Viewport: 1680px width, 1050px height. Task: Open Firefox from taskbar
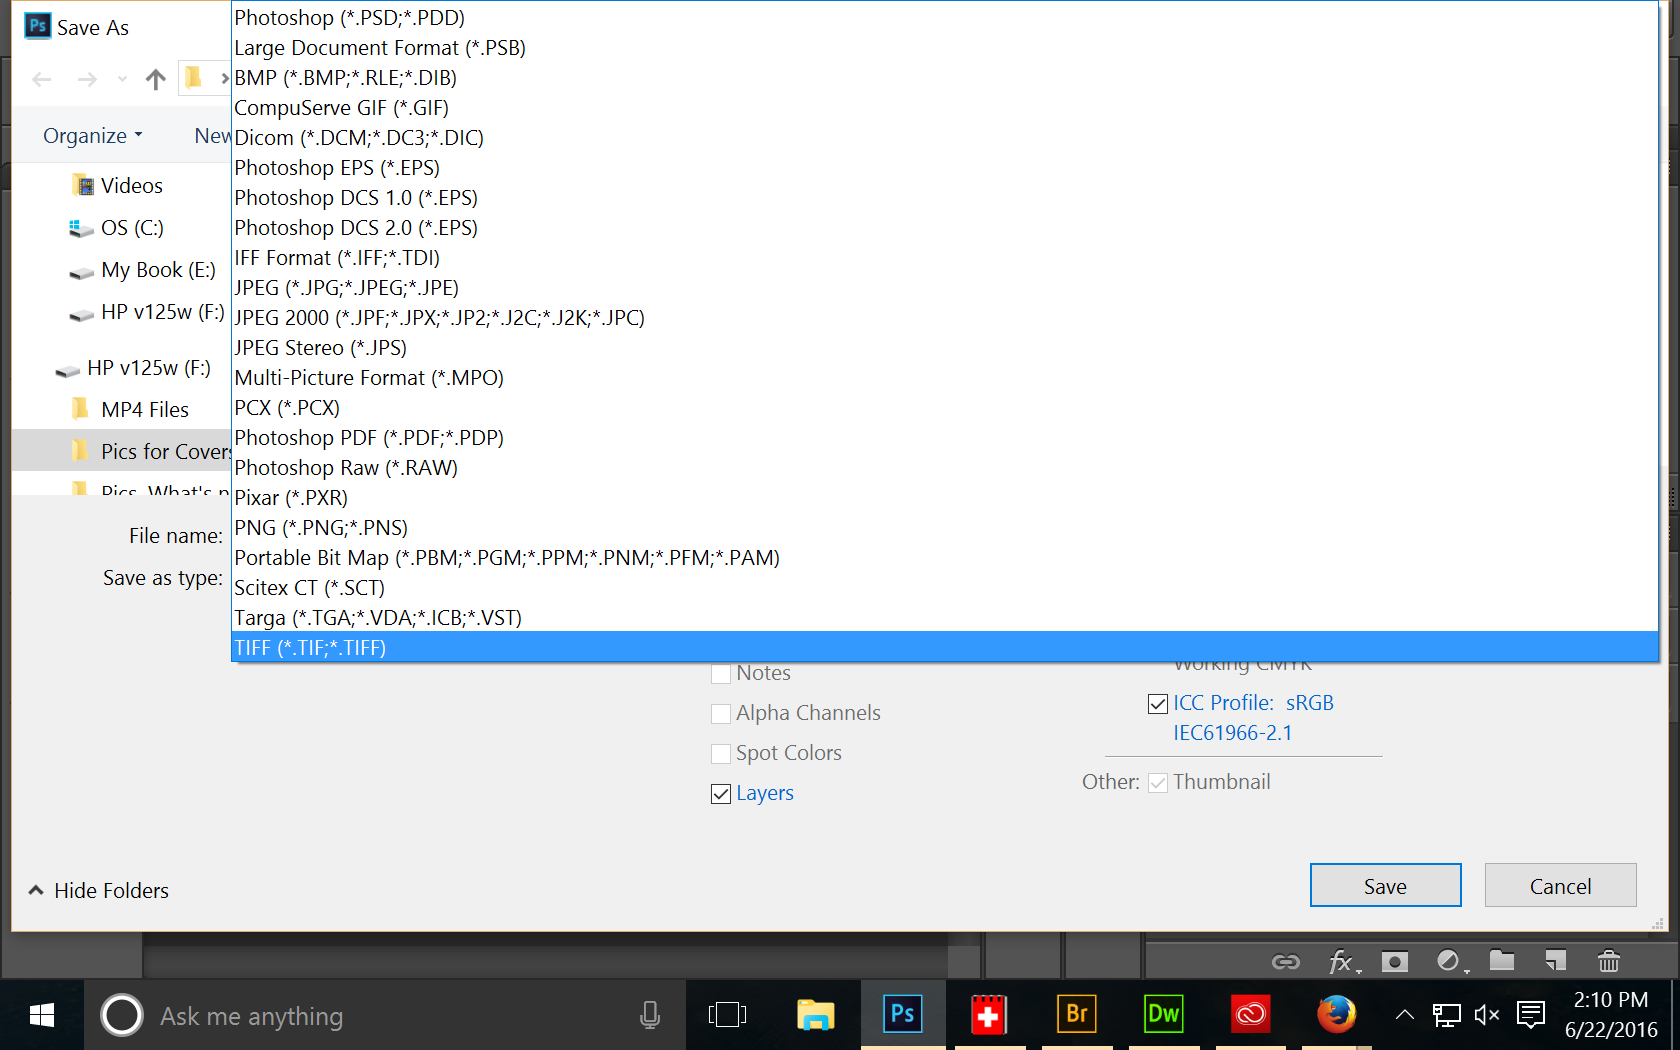point(1336,1016)
